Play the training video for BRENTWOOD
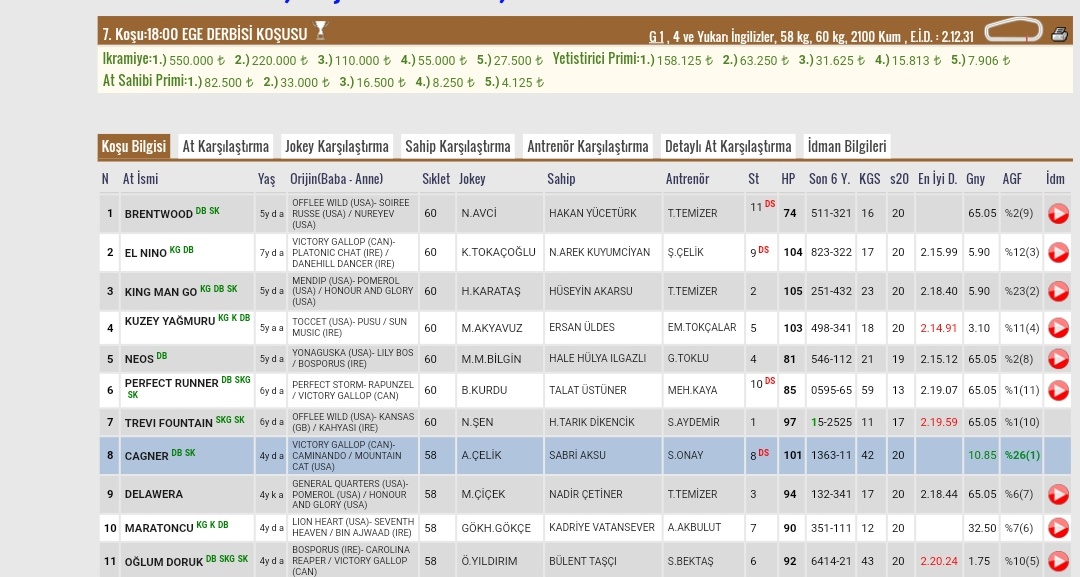The height and width of the screenshot is (577, 1080). pos(1058,213)
